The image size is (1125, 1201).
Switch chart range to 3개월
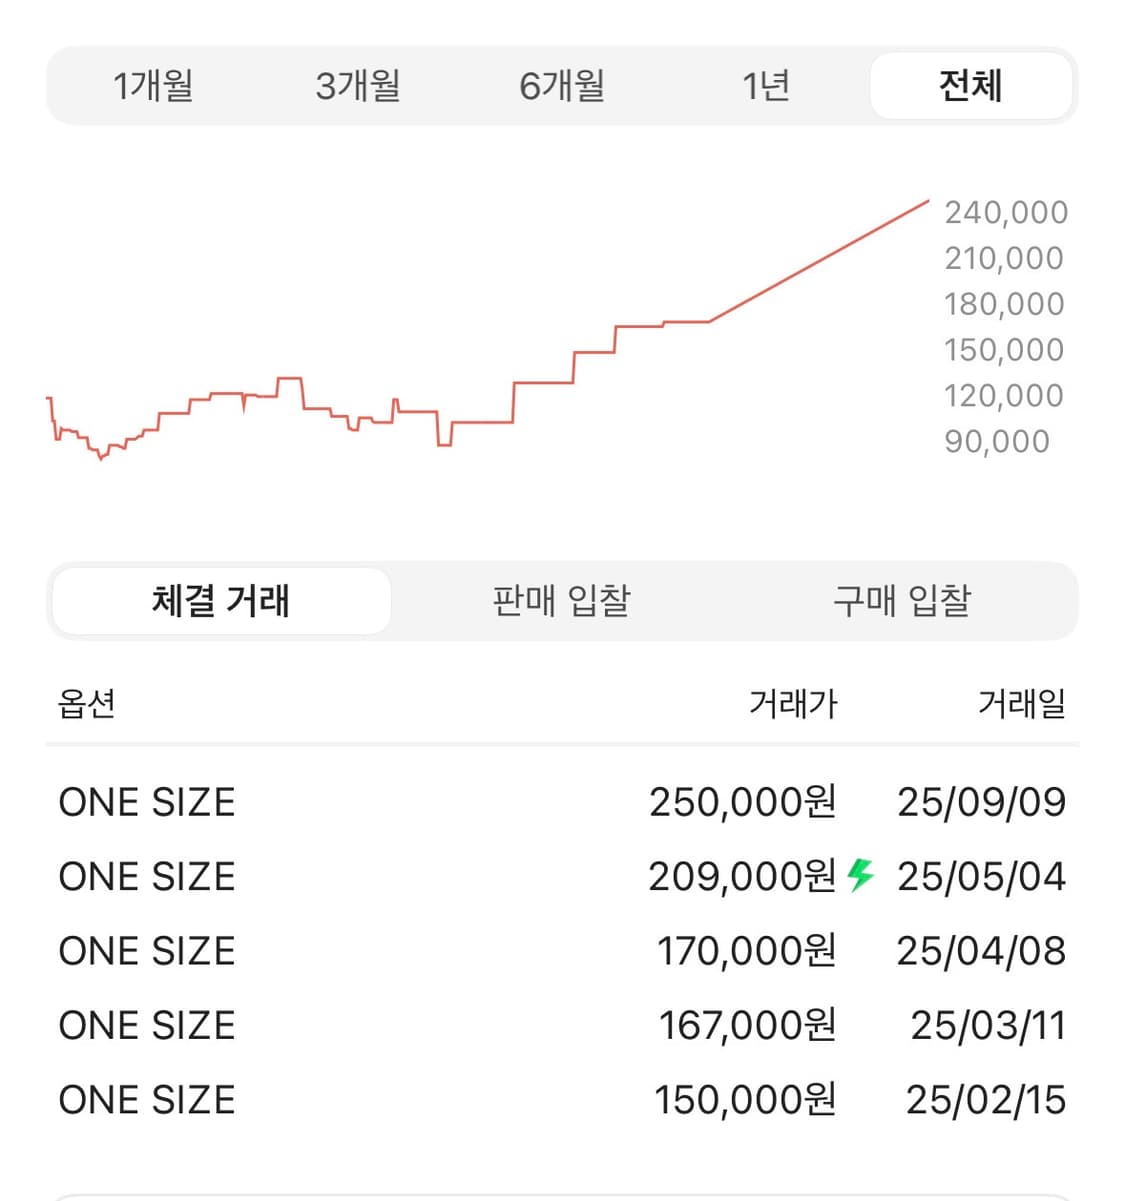point(358,86)
